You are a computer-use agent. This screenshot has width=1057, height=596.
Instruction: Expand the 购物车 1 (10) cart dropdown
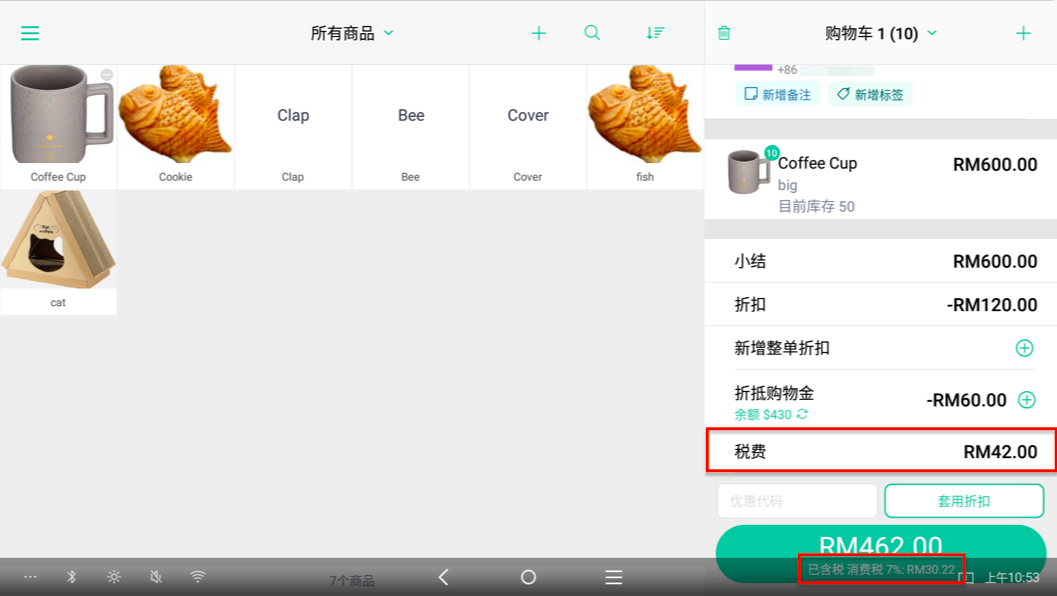coord(880,33)
